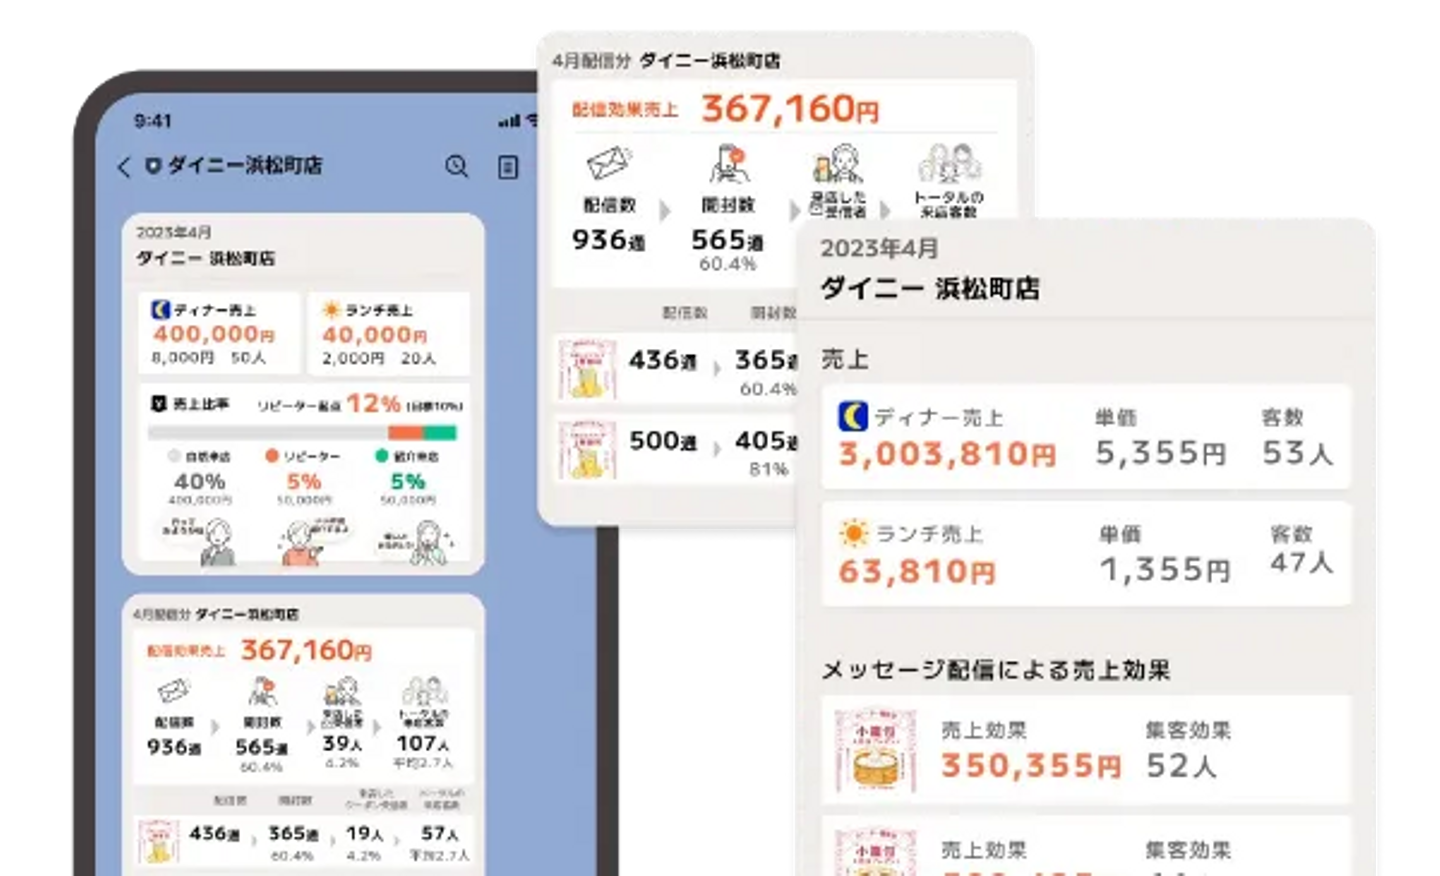Screen dimensions: 1440x876
Task: Tap the 売上比率 shield icon on phone
Action: (x=158, y=404)
